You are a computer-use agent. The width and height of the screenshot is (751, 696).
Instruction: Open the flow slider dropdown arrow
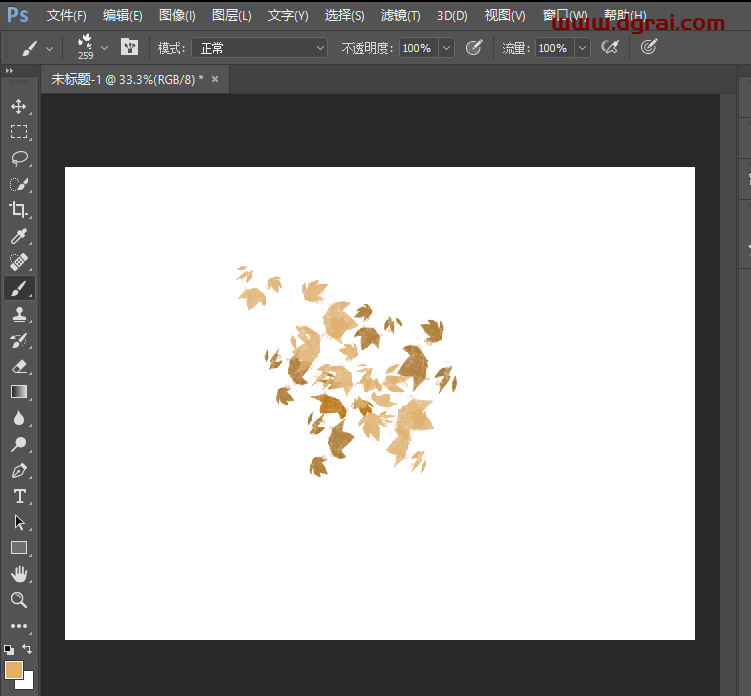tap(582, 48)
